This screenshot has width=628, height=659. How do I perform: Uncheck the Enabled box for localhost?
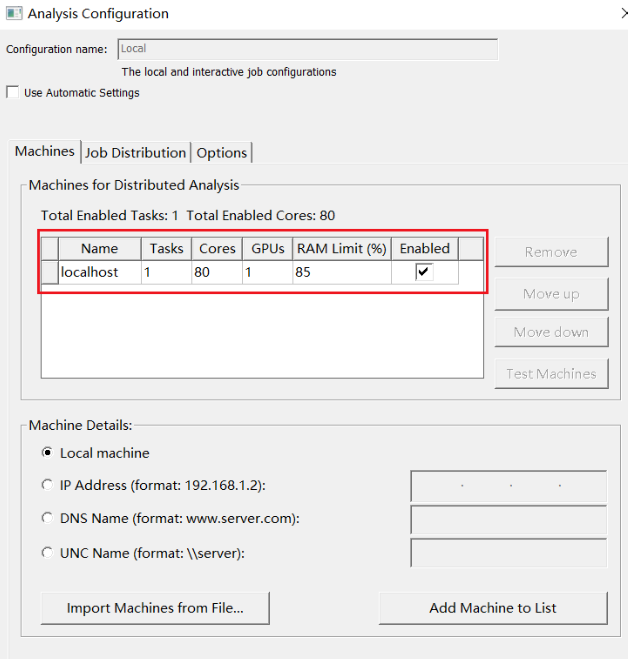(424, 272)
